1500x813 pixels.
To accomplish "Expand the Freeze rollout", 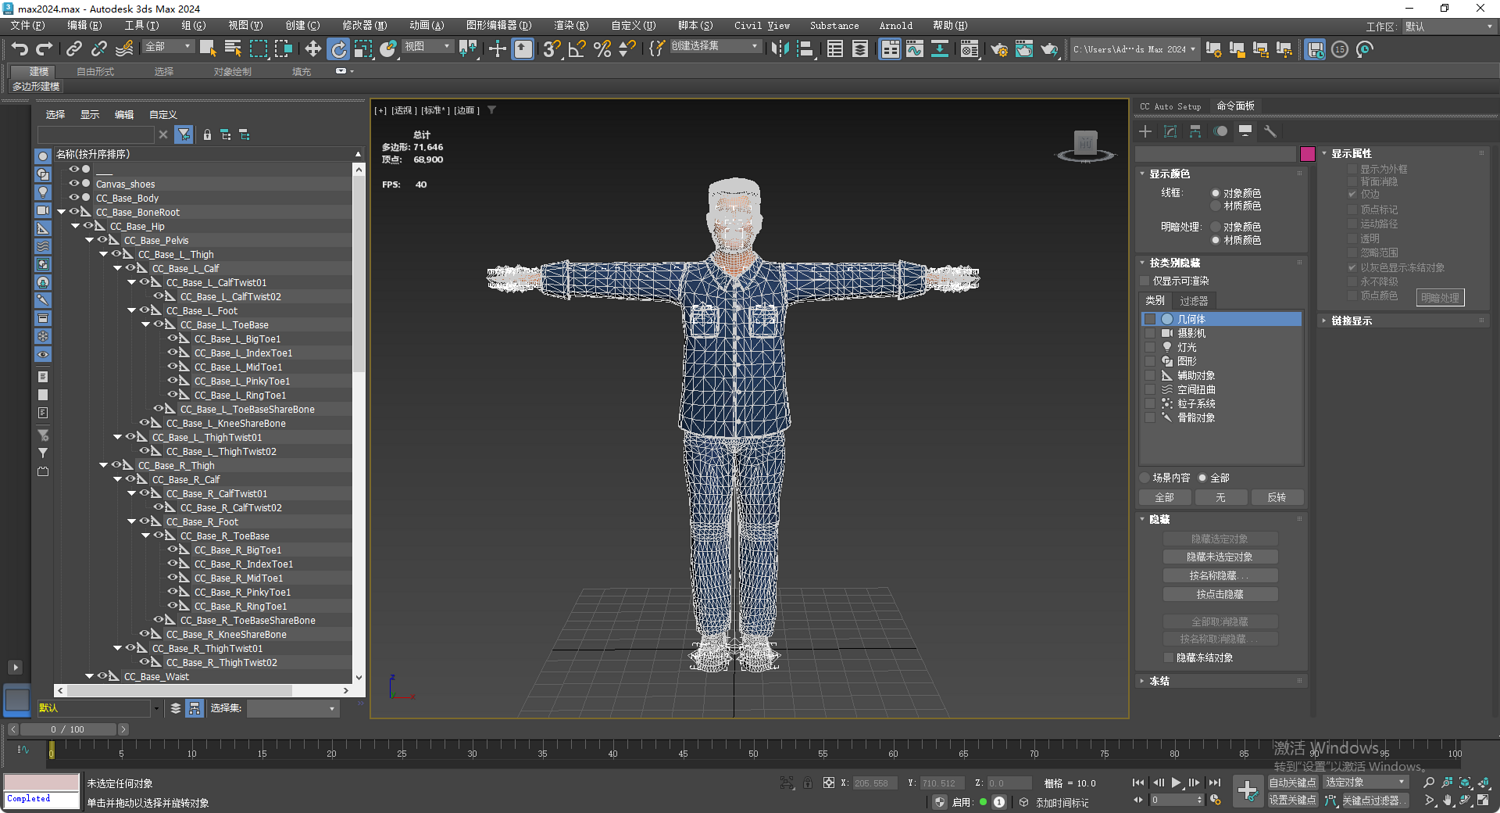I will (1143, 681).
